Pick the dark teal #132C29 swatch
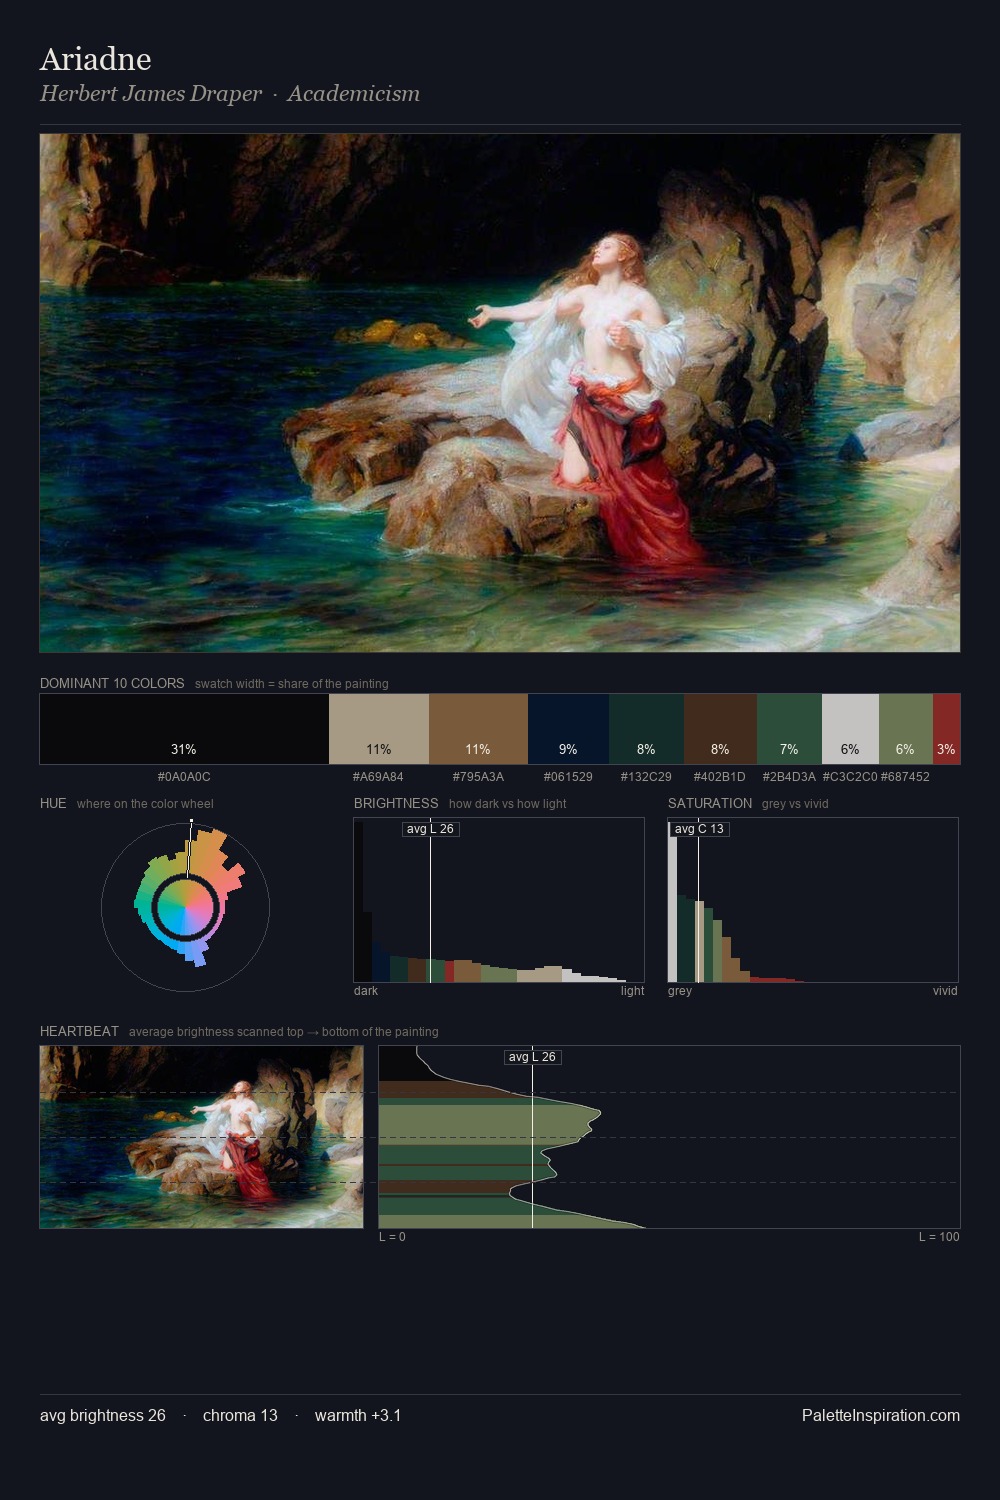This screenshot has width=1000, height=1500. coord(646,729)
